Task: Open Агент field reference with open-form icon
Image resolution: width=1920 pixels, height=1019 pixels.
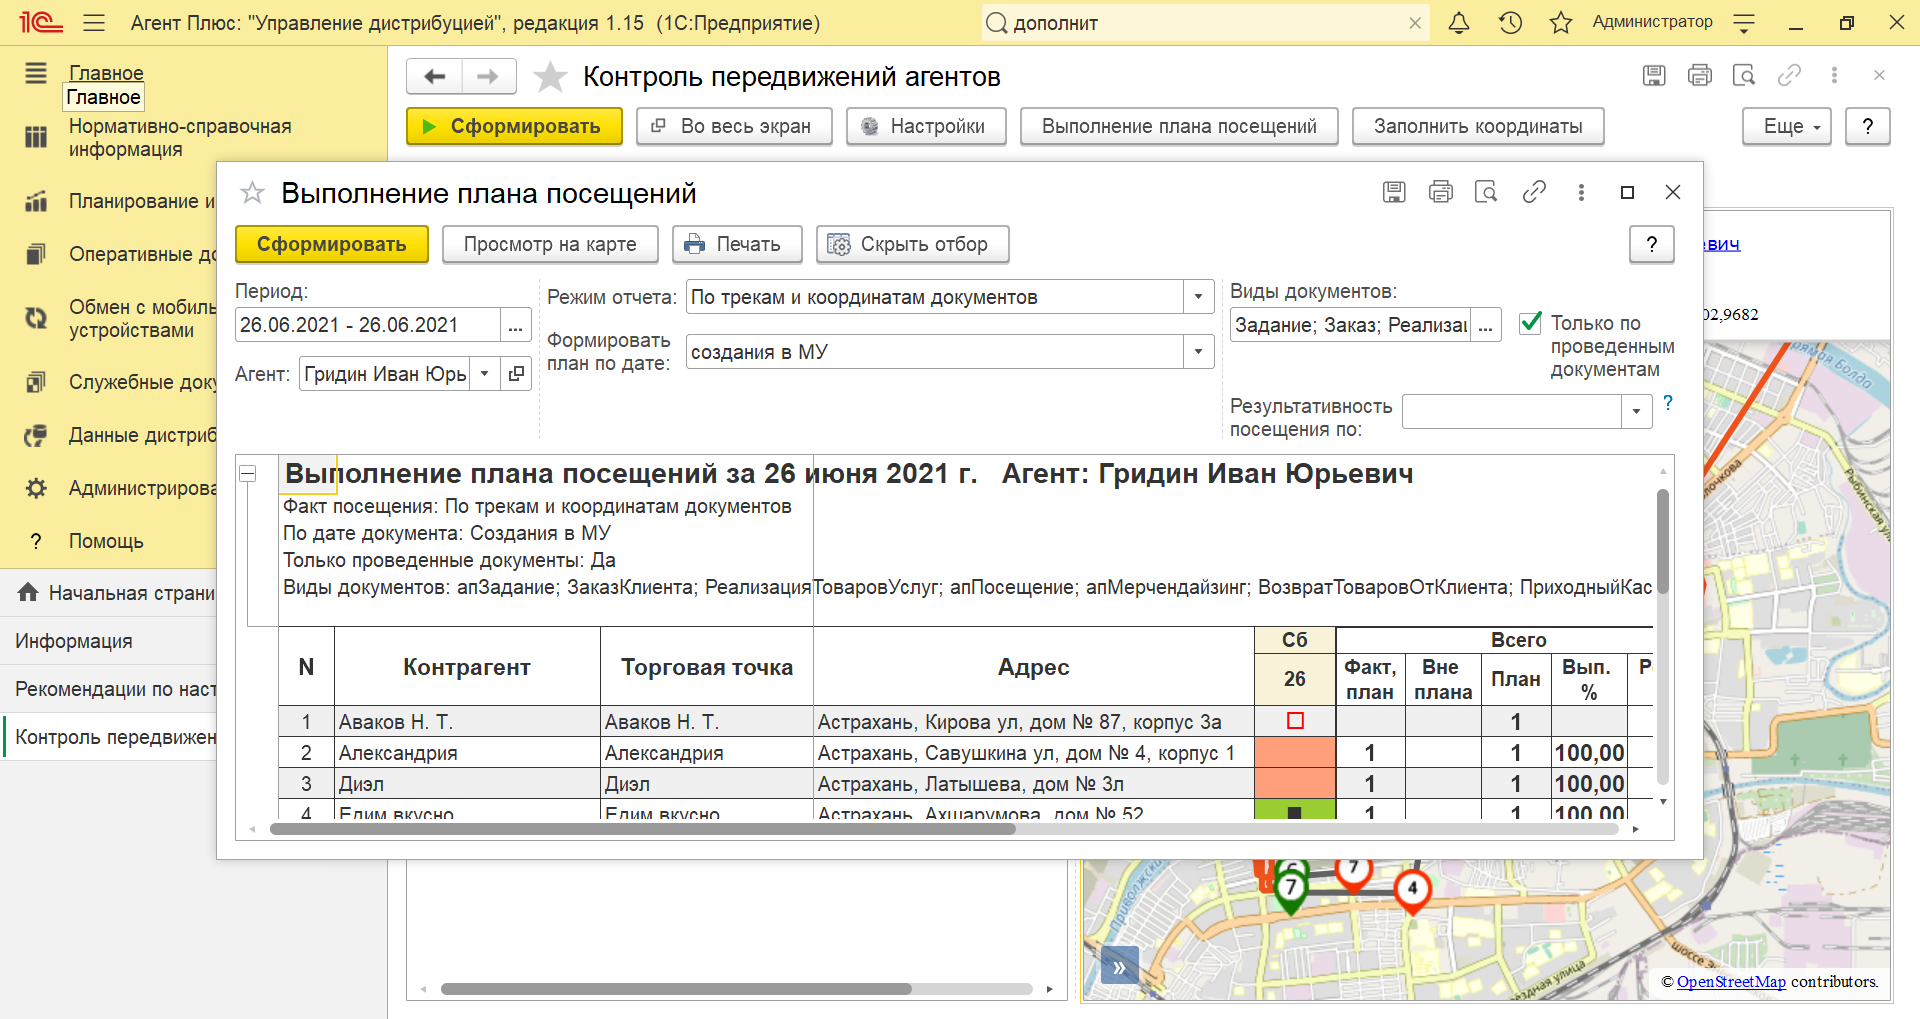Action: pos(516,374)
